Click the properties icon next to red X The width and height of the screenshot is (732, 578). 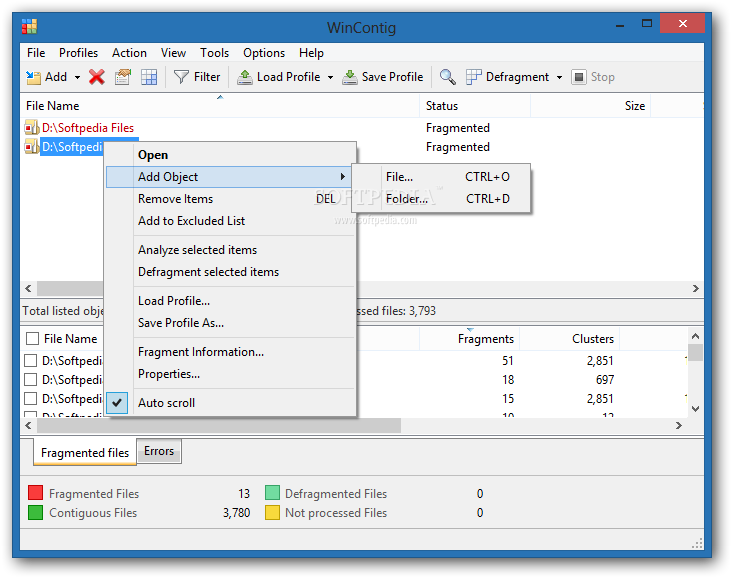[123, 77]
